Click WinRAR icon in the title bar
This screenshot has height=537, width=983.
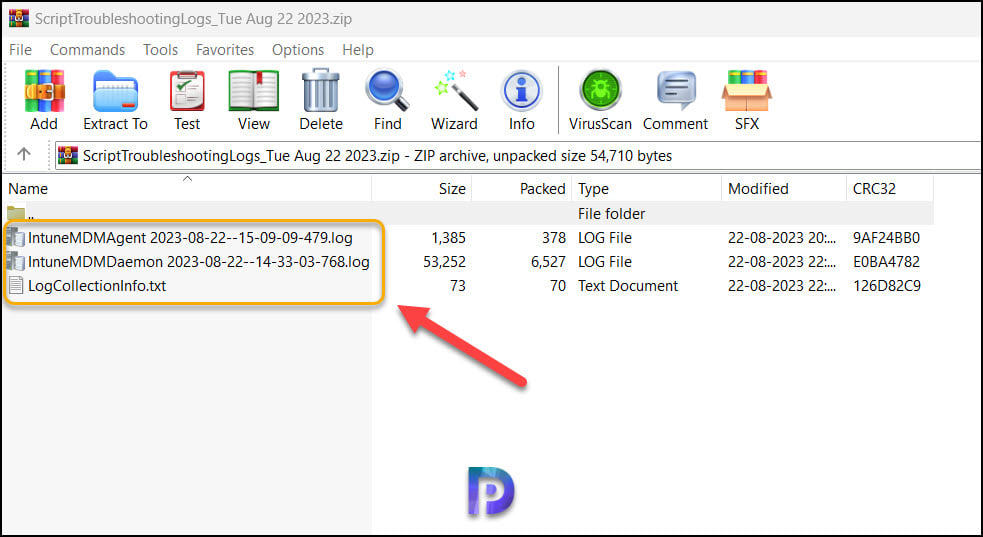19,18
